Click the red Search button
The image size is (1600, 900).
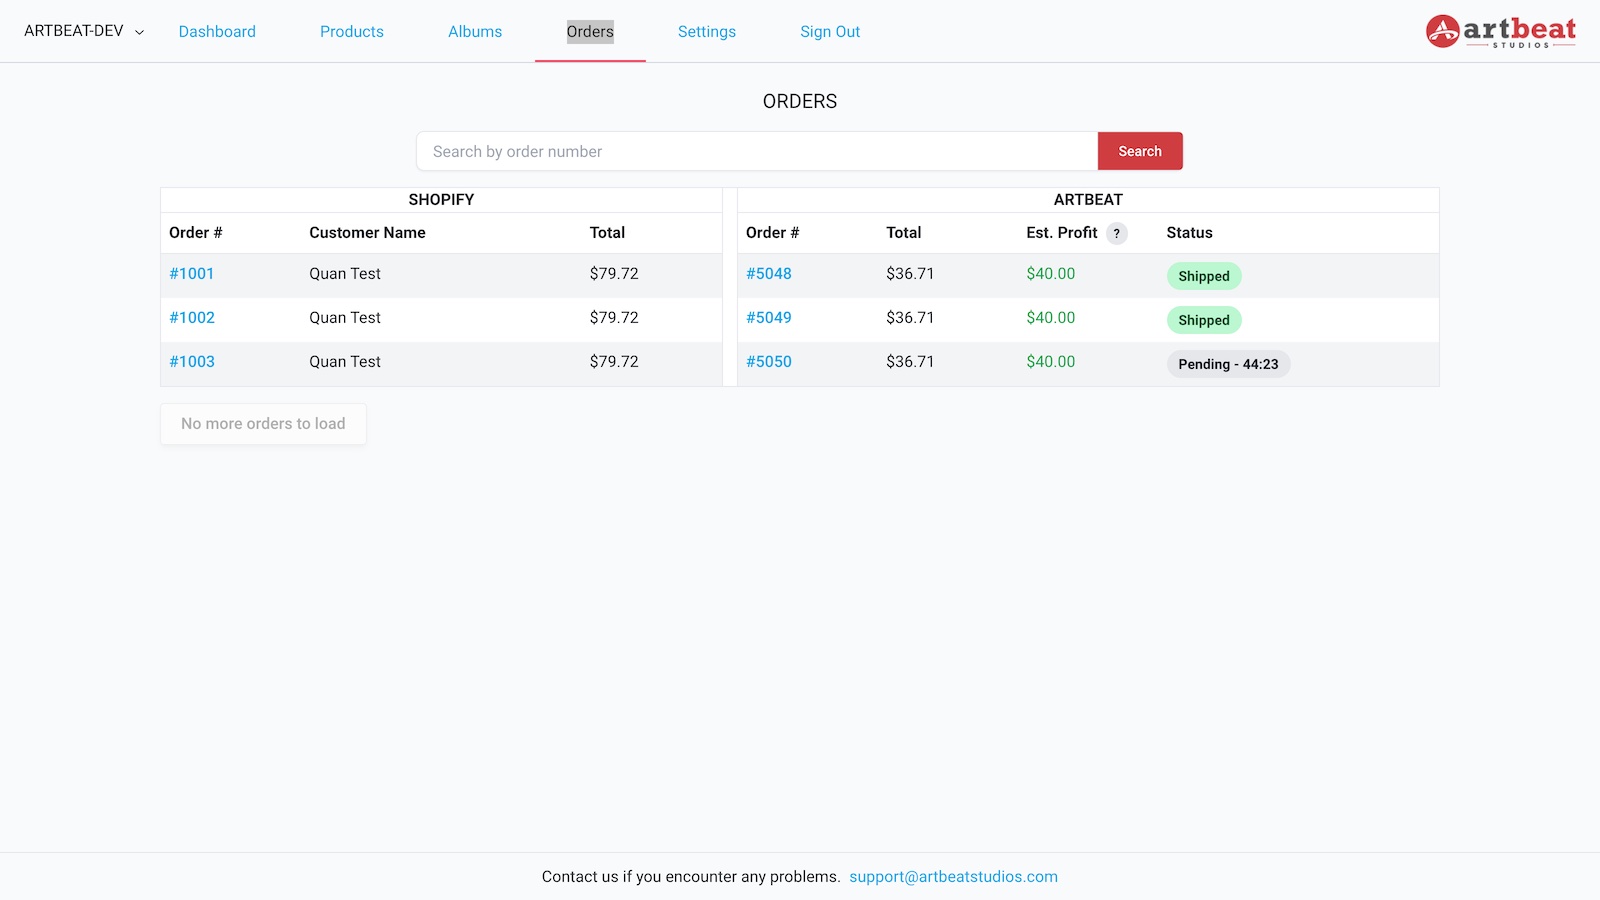click(x=1140, y=151)
